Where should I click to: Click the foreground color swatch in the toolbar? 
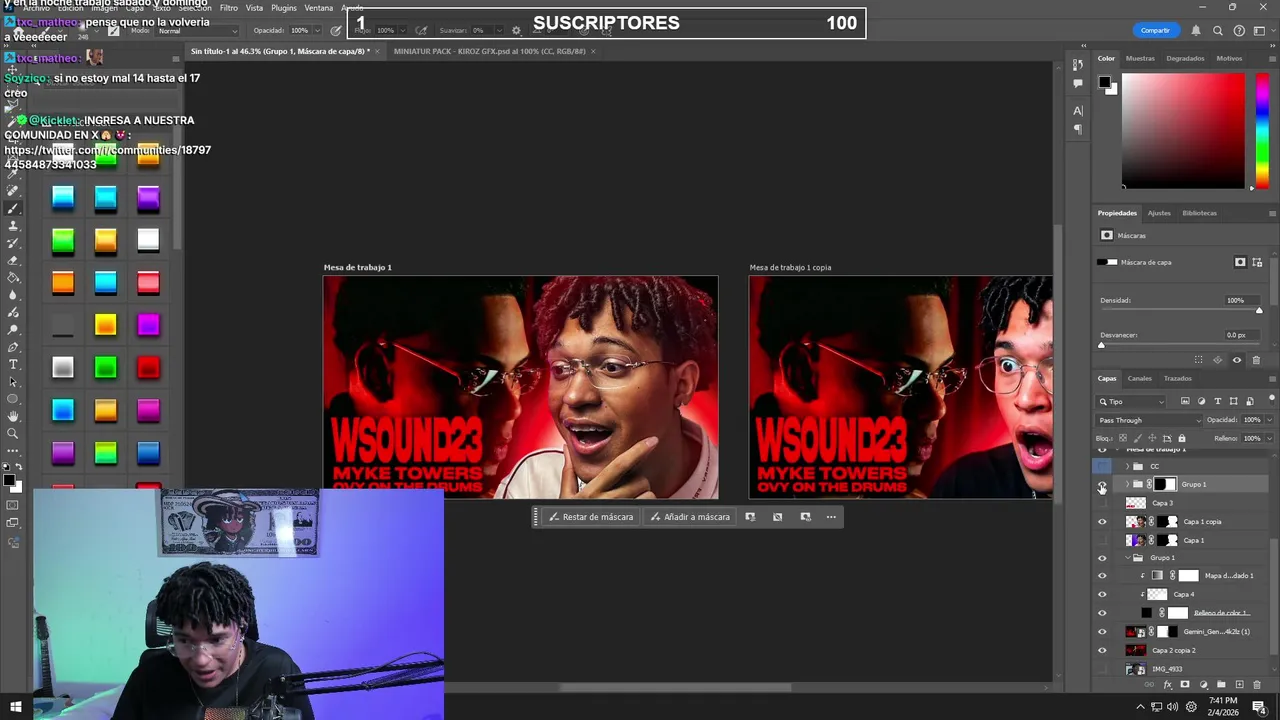[10, 482]
